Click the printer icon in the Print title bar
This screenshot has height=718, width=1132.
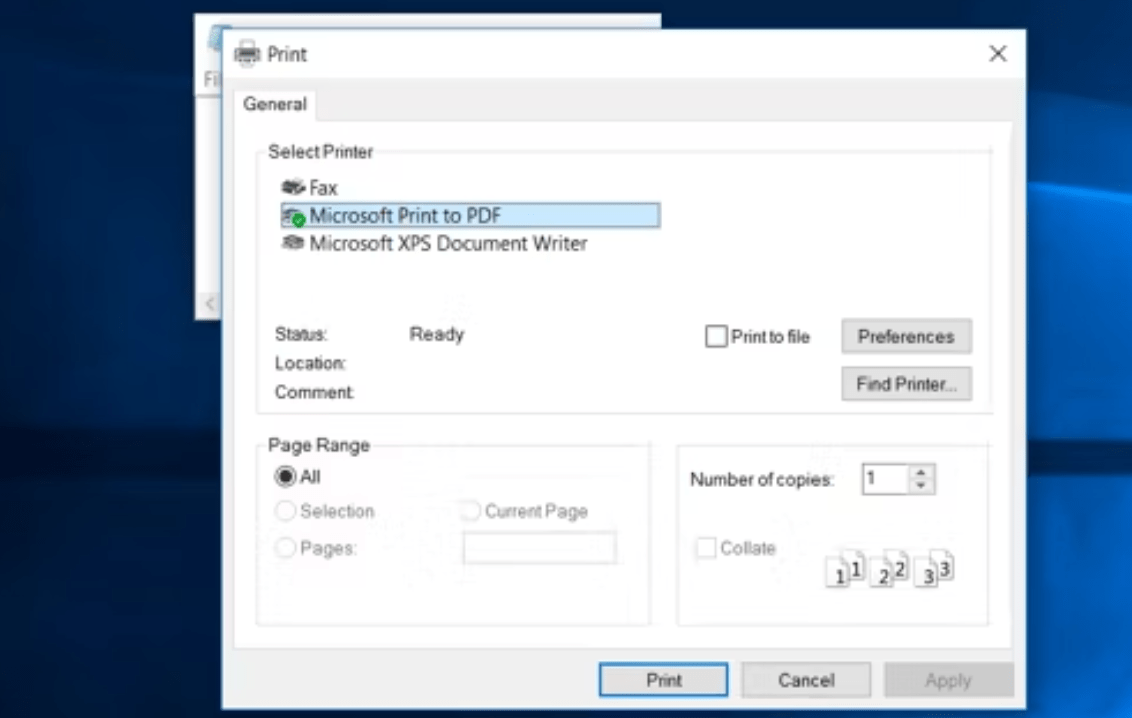tap(247, 54)
